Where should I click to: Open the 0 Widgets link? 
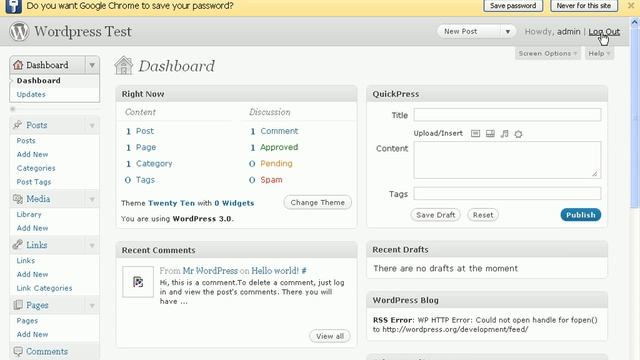click(234, 203)
